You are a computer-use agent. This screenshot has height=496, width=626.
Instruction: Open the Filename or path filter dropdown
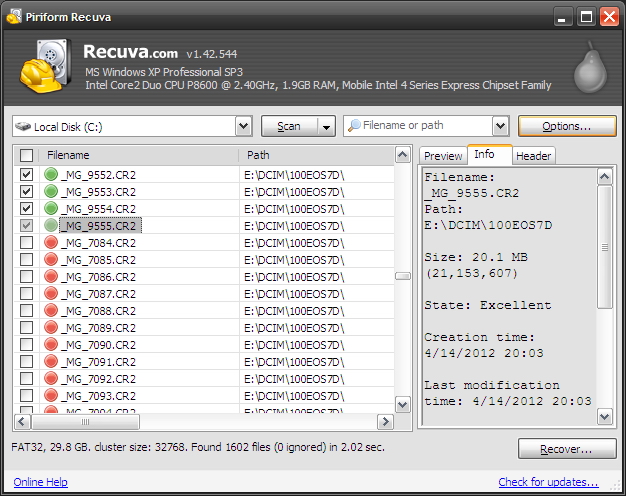click(x=501, y=126)
